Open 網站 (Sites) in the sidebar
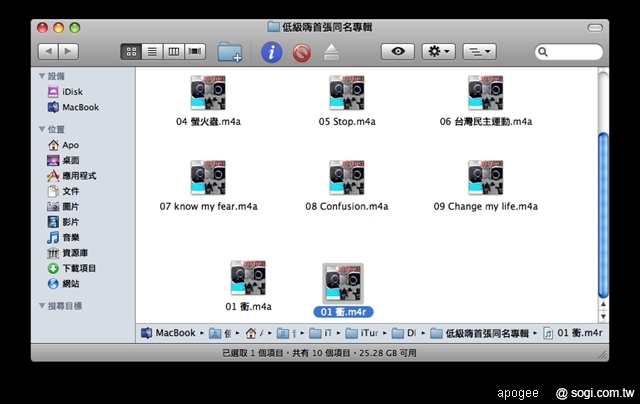Viewport: 640px width, 404px height. pos(63,284)
